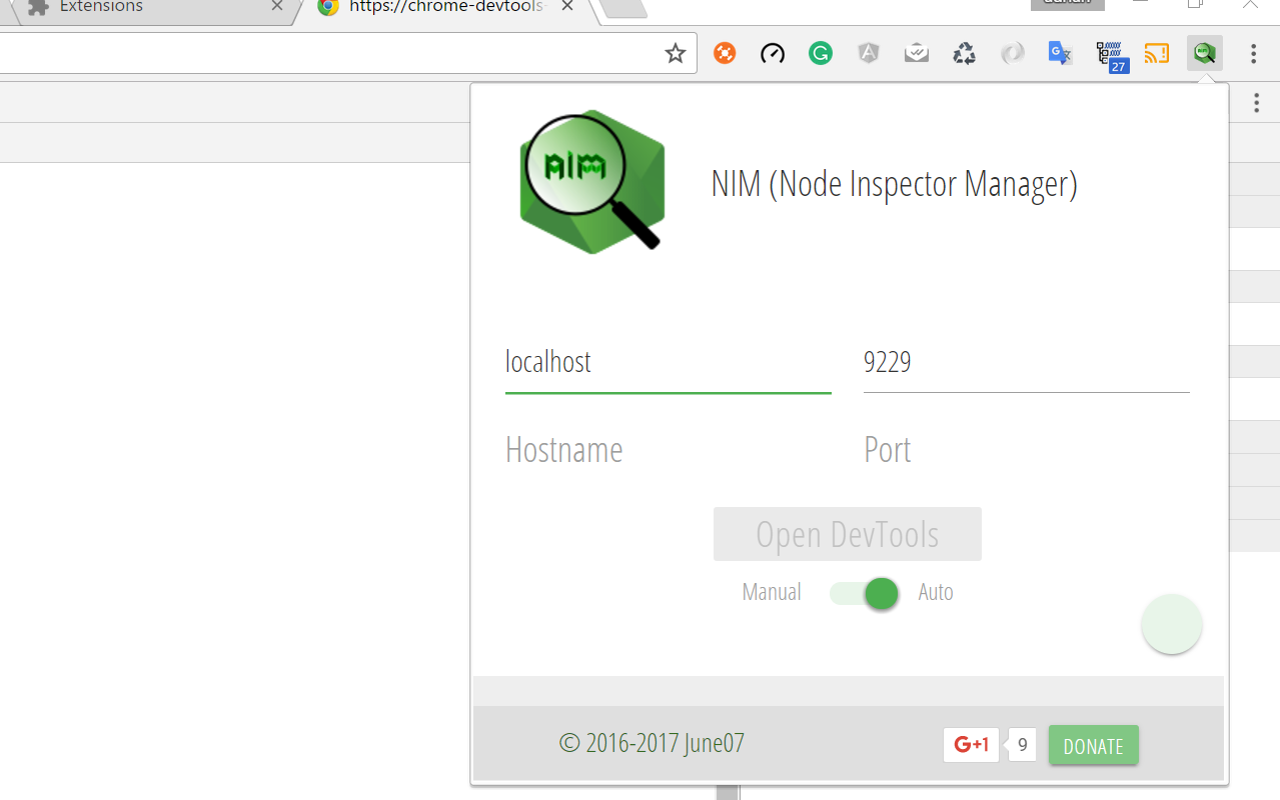1280x800 pixels.
Task: Open the extension with the 27 badge
Action: click(x=1112, y=56)
